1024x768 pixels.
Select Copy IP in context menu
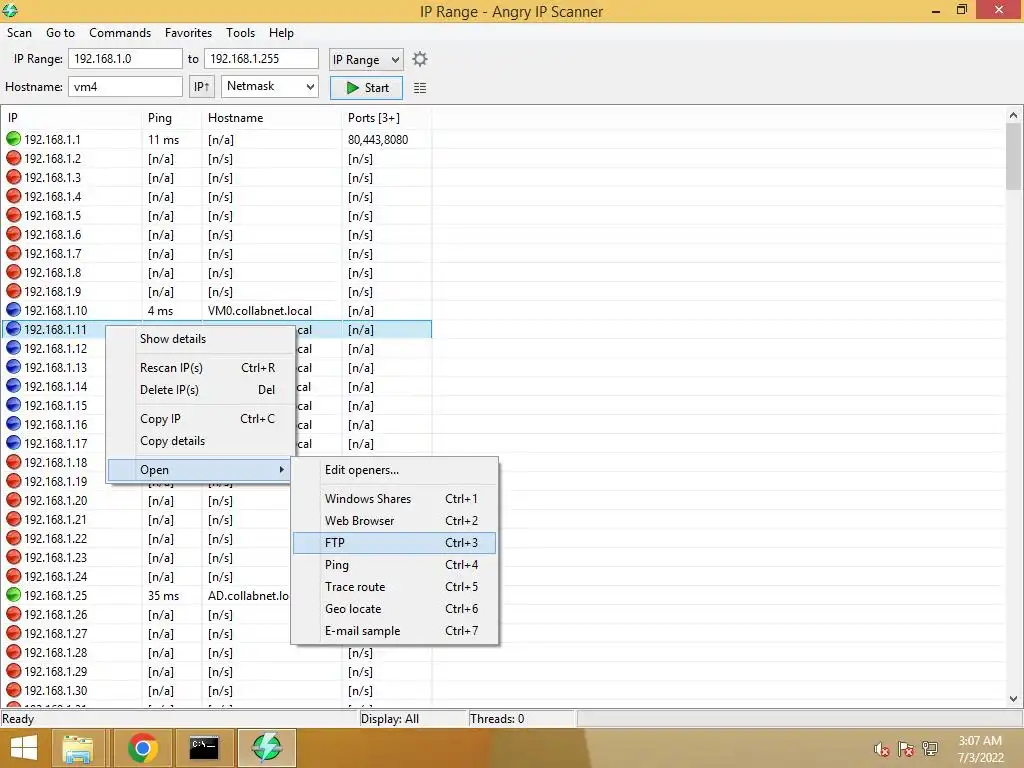[x=200, y=419]
